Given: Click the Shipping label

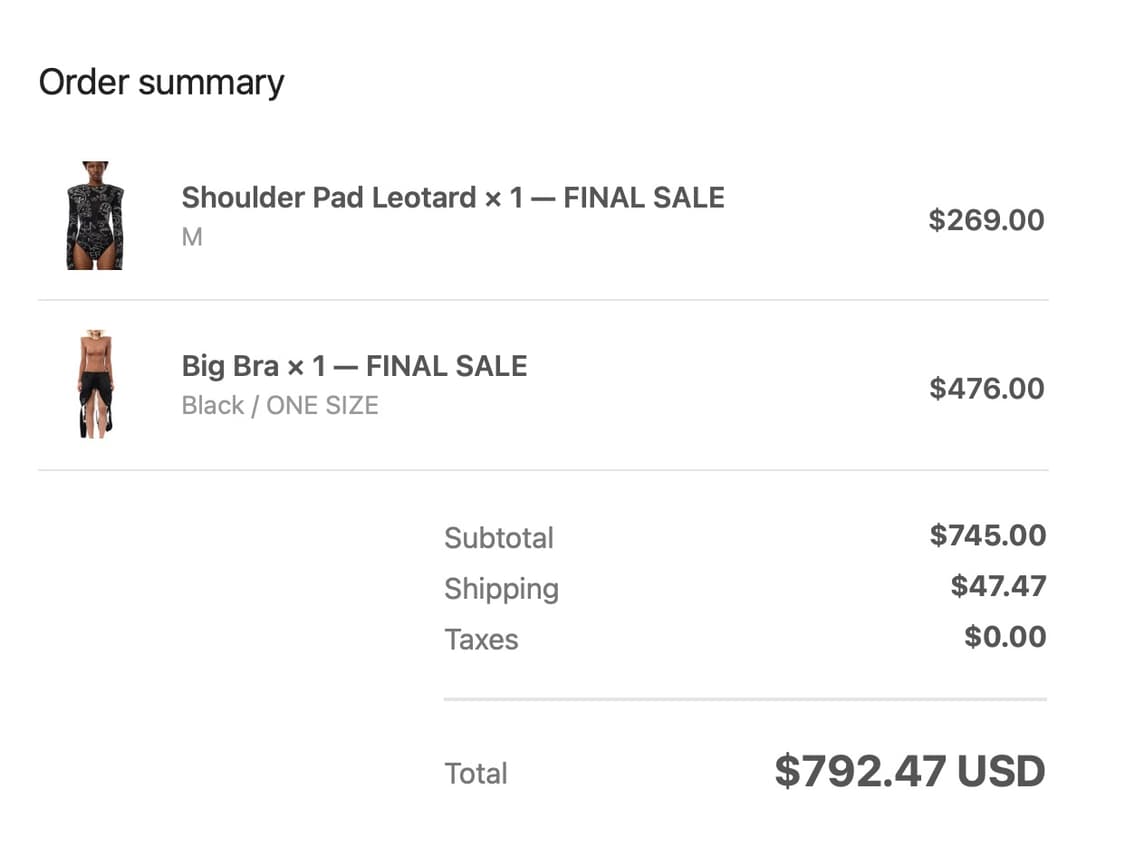Looking at the screenshot, I should tap(501, 588).
